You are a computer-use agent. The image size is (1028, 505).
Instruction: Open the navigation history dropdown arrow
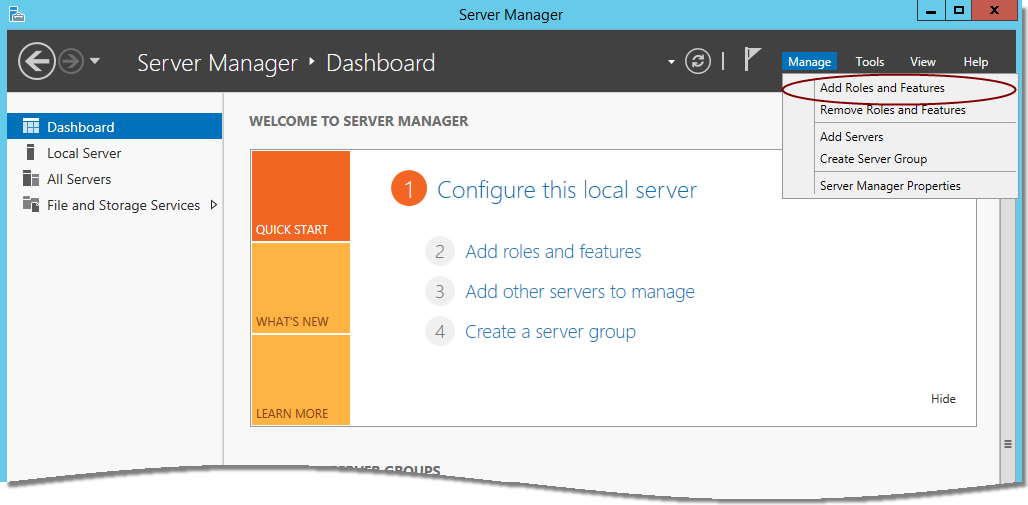[95, 61]
